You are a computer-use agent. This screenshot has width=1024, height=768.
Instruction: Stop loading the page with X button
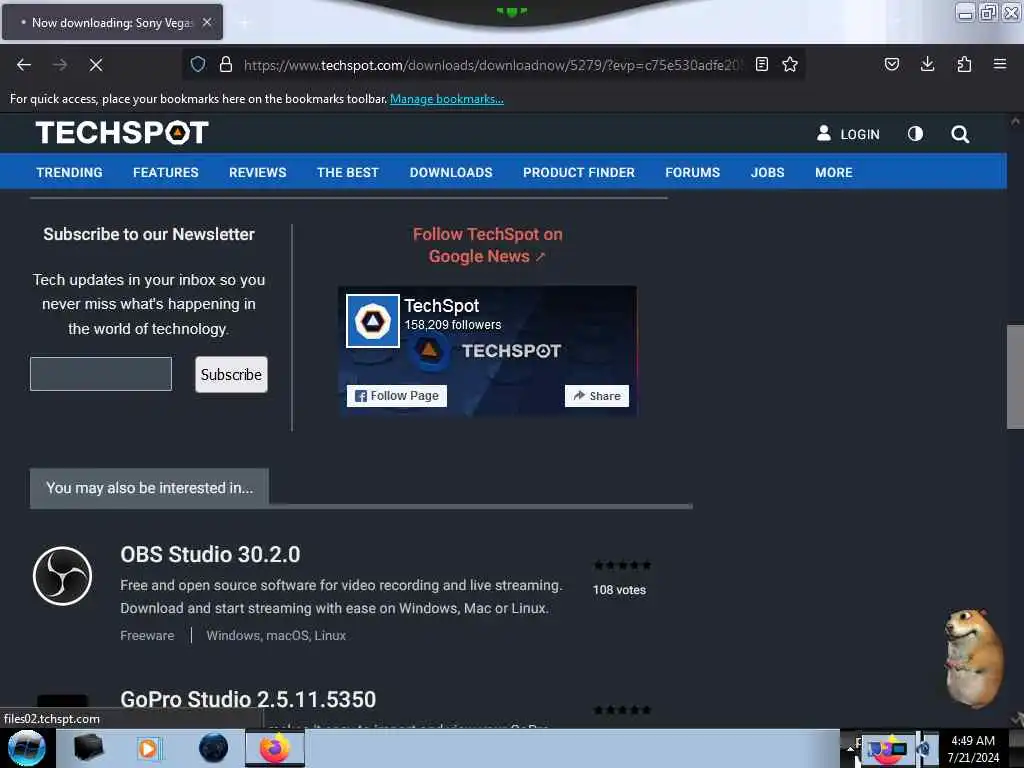96,65
